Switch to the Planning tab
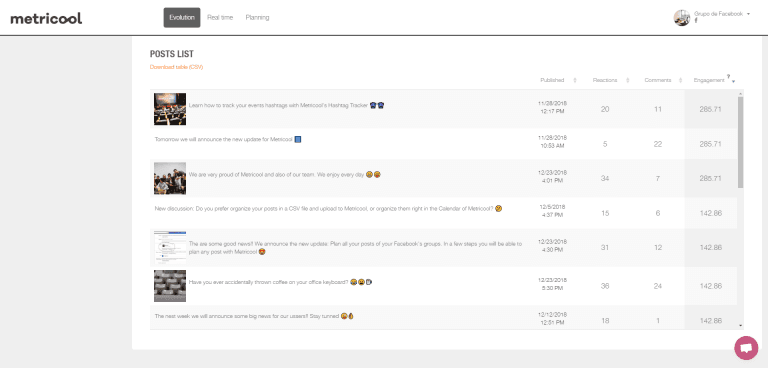The height and width of the screenshot is (368, 768). tap(258, 18)
